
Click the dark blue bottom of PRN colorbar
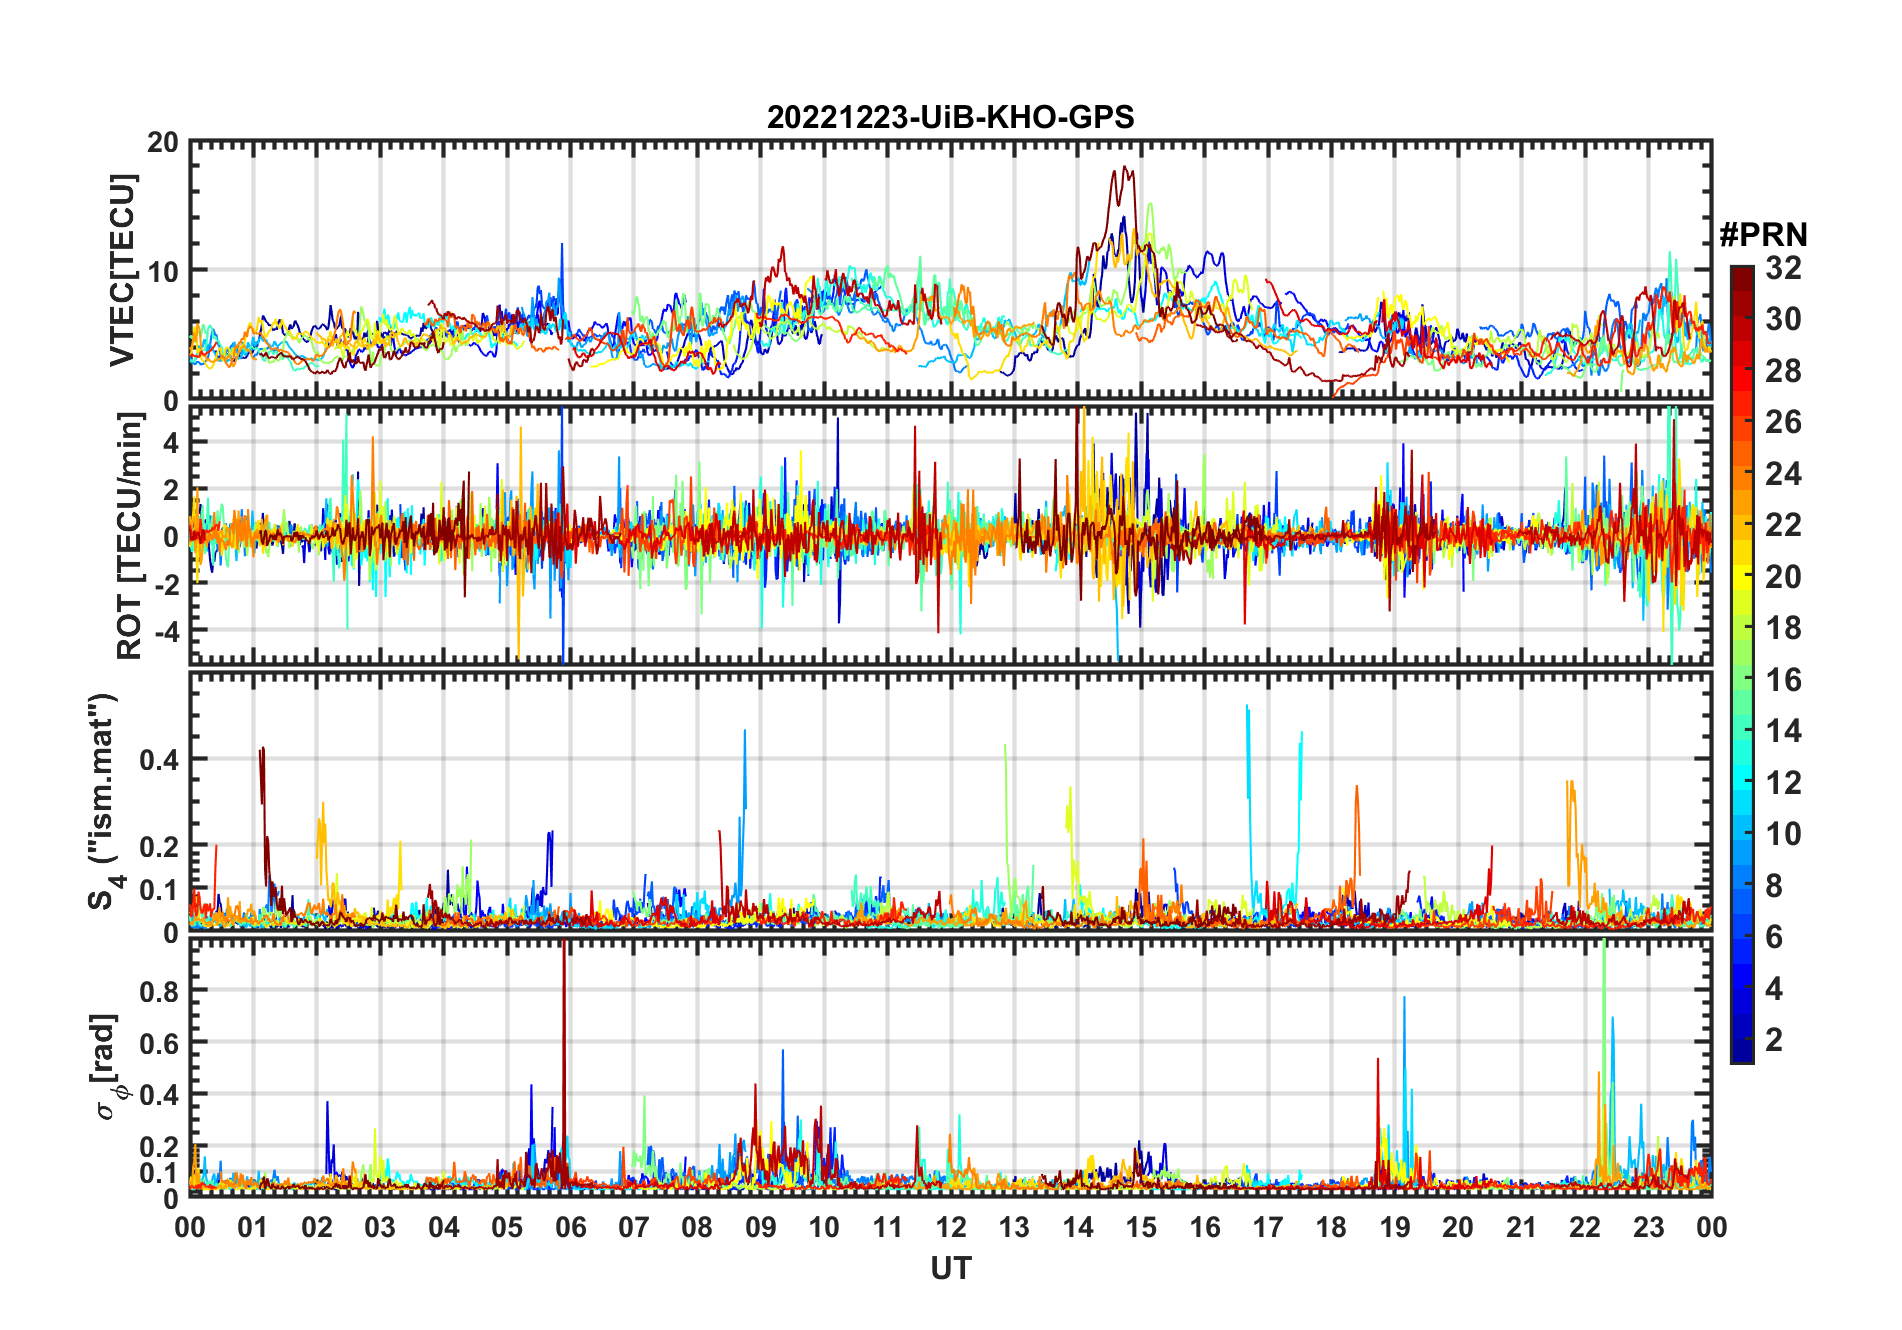[1742, 1052]
